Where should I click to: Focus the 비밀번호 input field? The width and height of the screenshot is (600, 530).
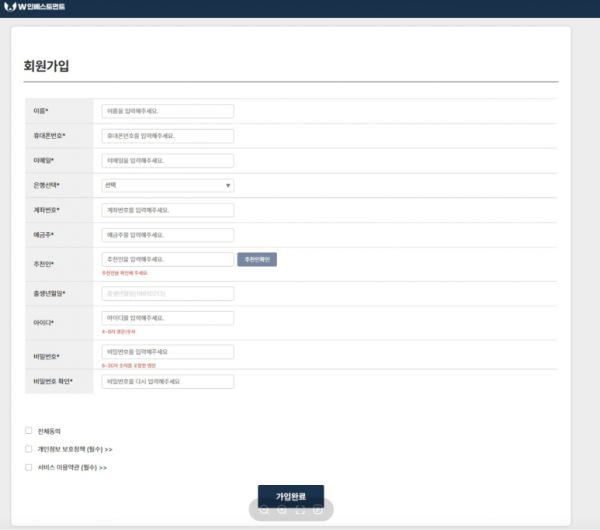tap(168, 352)
